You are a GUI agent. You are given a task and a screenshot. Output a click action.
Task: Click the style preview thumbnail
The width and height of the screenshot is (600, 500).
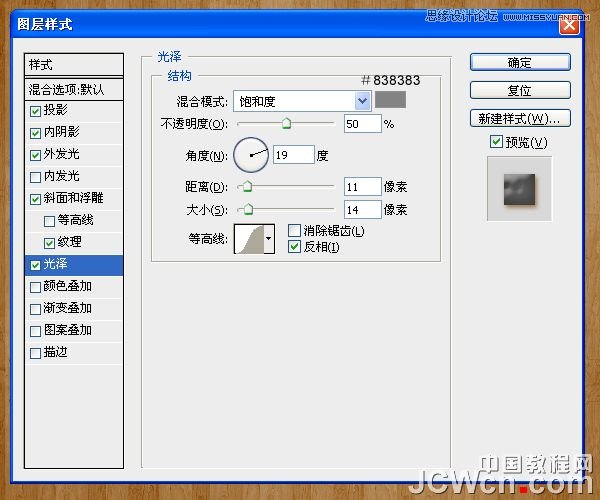click(x=519, y=189)
